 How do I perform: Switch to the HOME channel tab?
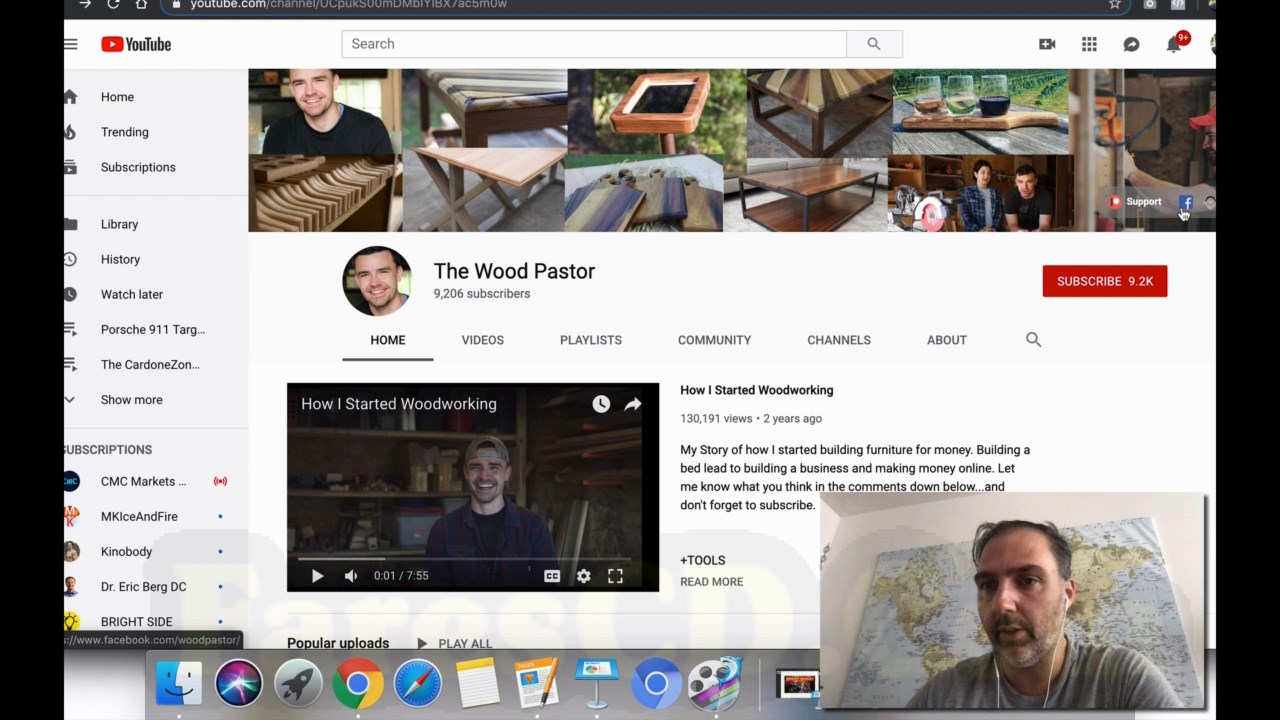pyautogui.click(x=388, y=340)
